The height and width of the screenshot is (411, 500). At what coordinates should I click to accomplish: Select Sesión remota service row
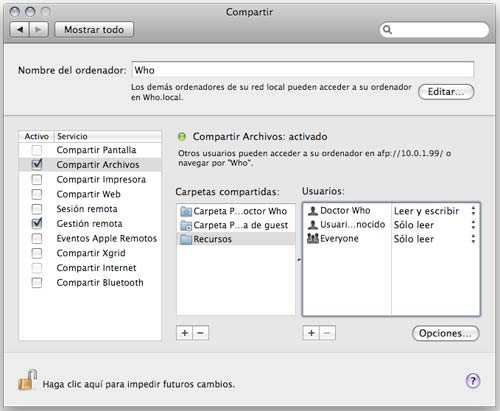pyautogui.click(x=90, y=209)
